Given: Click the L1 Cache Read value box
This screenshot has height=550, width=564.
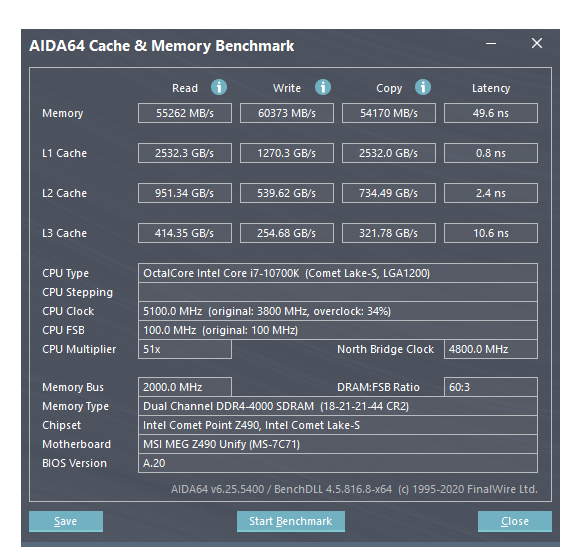Looking at the screenshot, I should tap(185, 153).
